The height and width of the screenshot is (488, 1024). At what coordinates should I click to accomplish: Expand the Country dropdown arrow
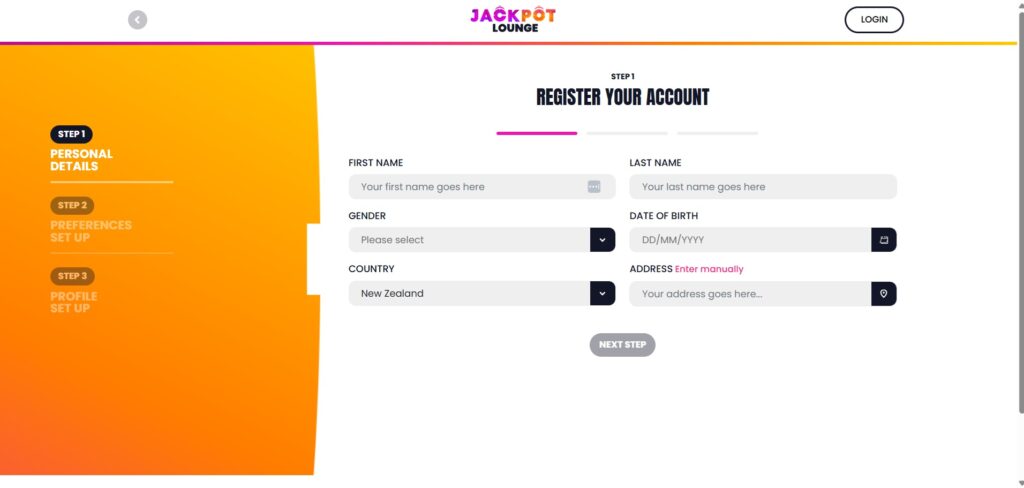[x=603, y=294]
